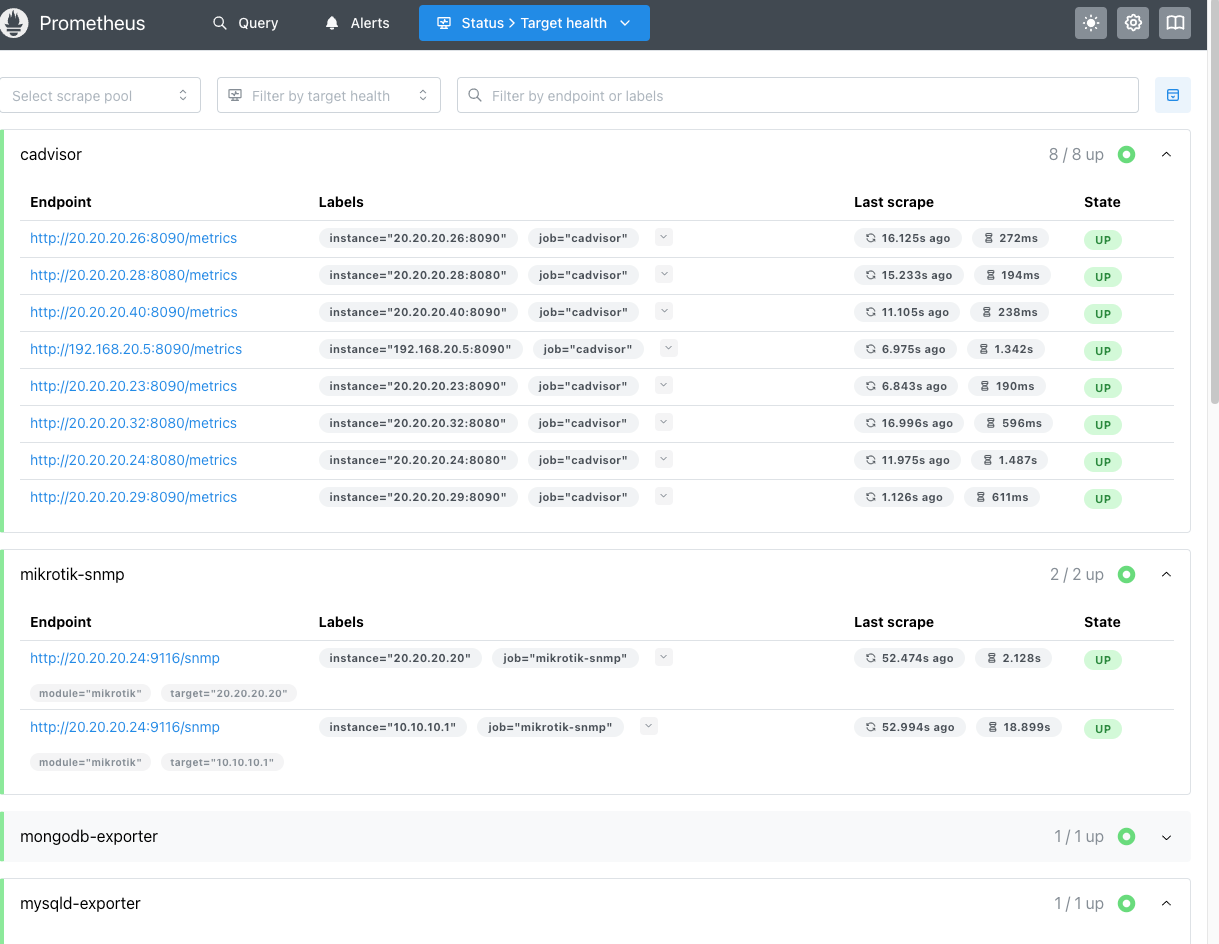The image size is (1219, 944).
Task: Open the Filter by target health dropdown
Action: coord(329,95)
